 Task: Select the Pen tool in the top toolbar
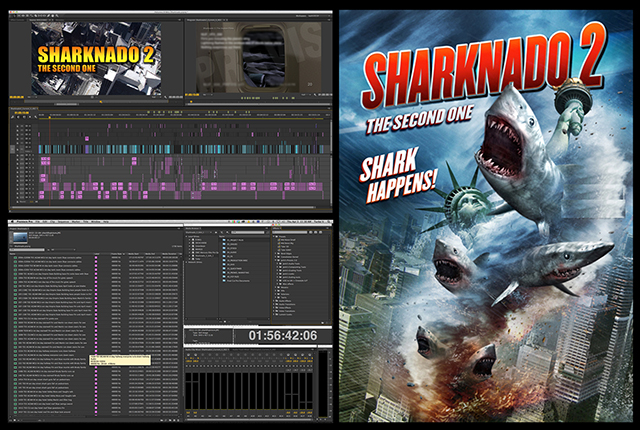[x=48, y=16]
